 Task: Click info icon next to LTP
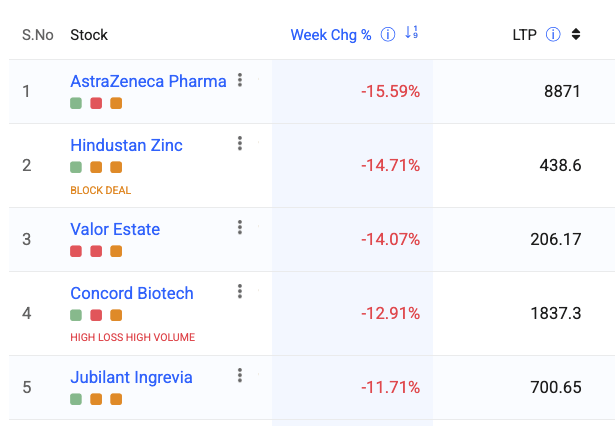coord(553,35)
